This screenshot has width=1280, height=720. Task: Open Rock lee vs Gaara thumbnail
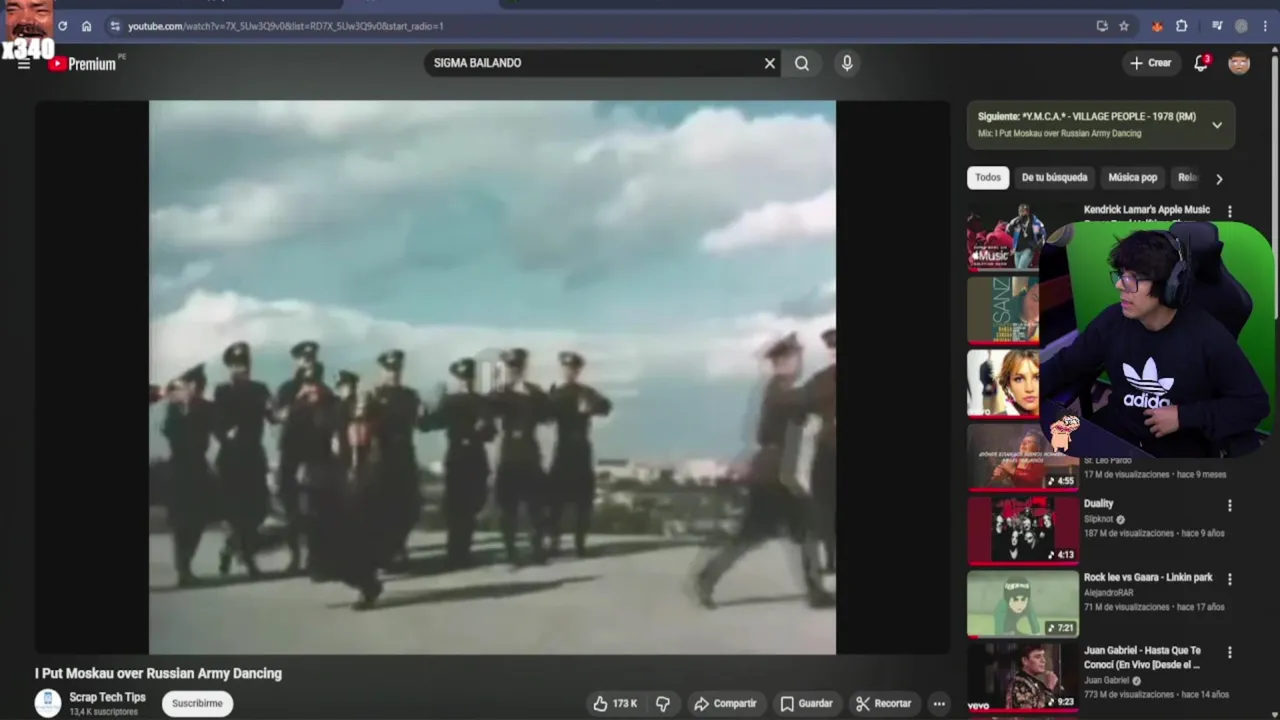click(x=1023, y=603)
